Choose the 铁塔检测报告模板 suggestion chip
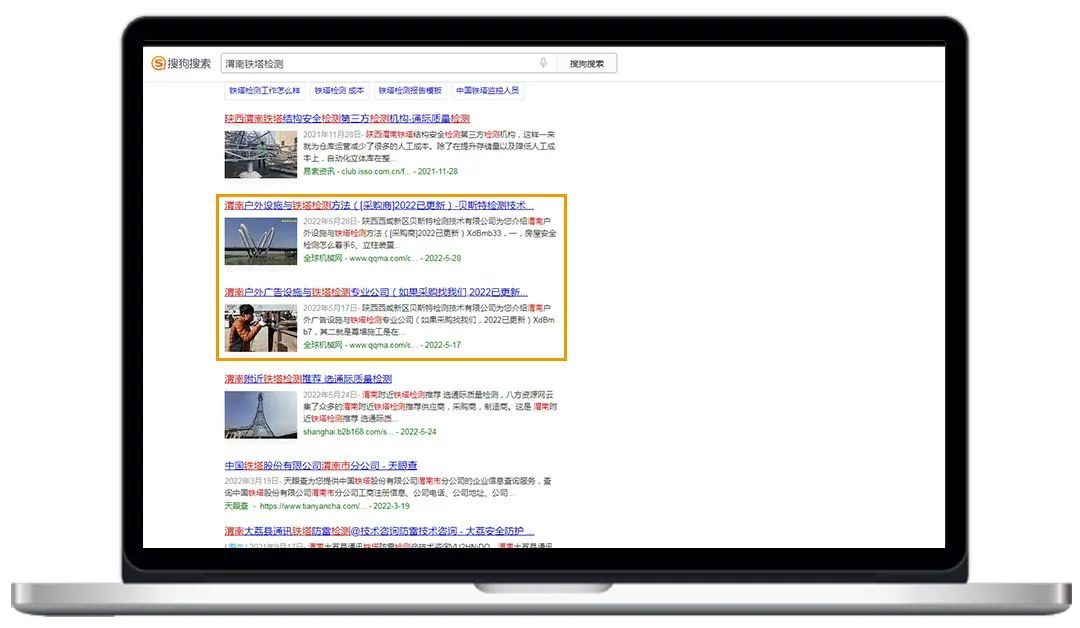The height and width of the screenshot is (628, 1080). (x=410, y=90)
